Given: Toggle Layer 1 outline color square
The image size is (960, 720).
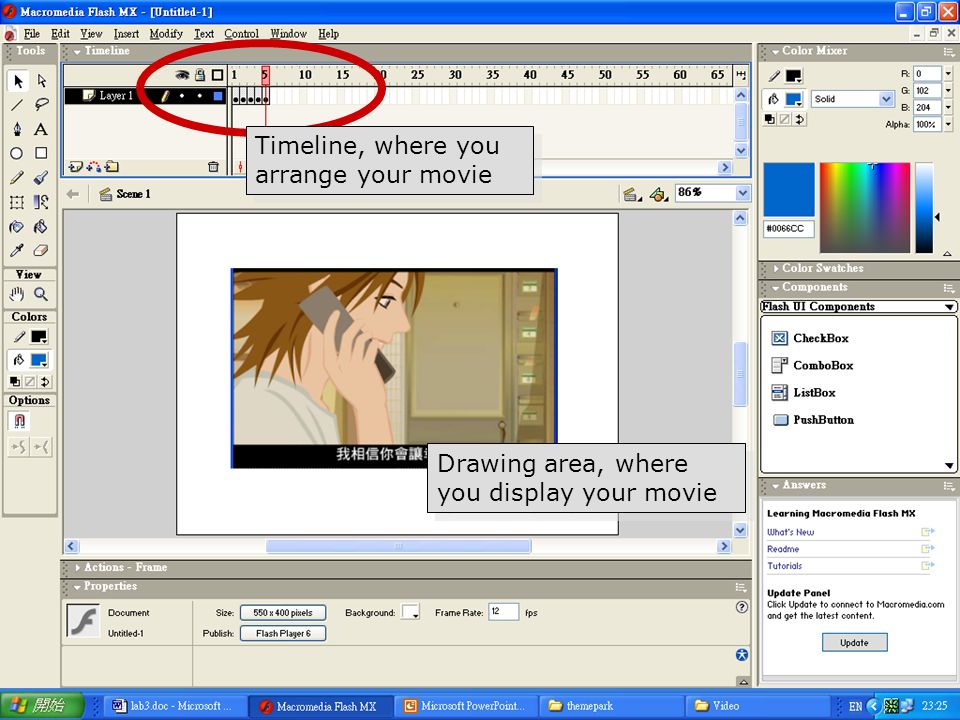Looking at the screenshot, I should pos(218,96).
